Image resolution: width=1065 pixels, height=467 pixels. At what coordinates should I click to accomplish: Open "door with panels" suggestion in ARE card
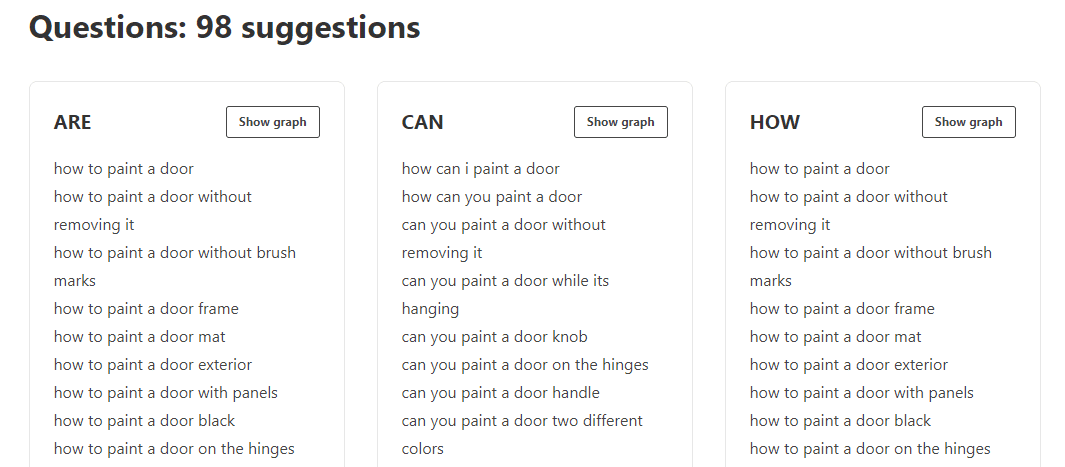[x=166, y=393]
